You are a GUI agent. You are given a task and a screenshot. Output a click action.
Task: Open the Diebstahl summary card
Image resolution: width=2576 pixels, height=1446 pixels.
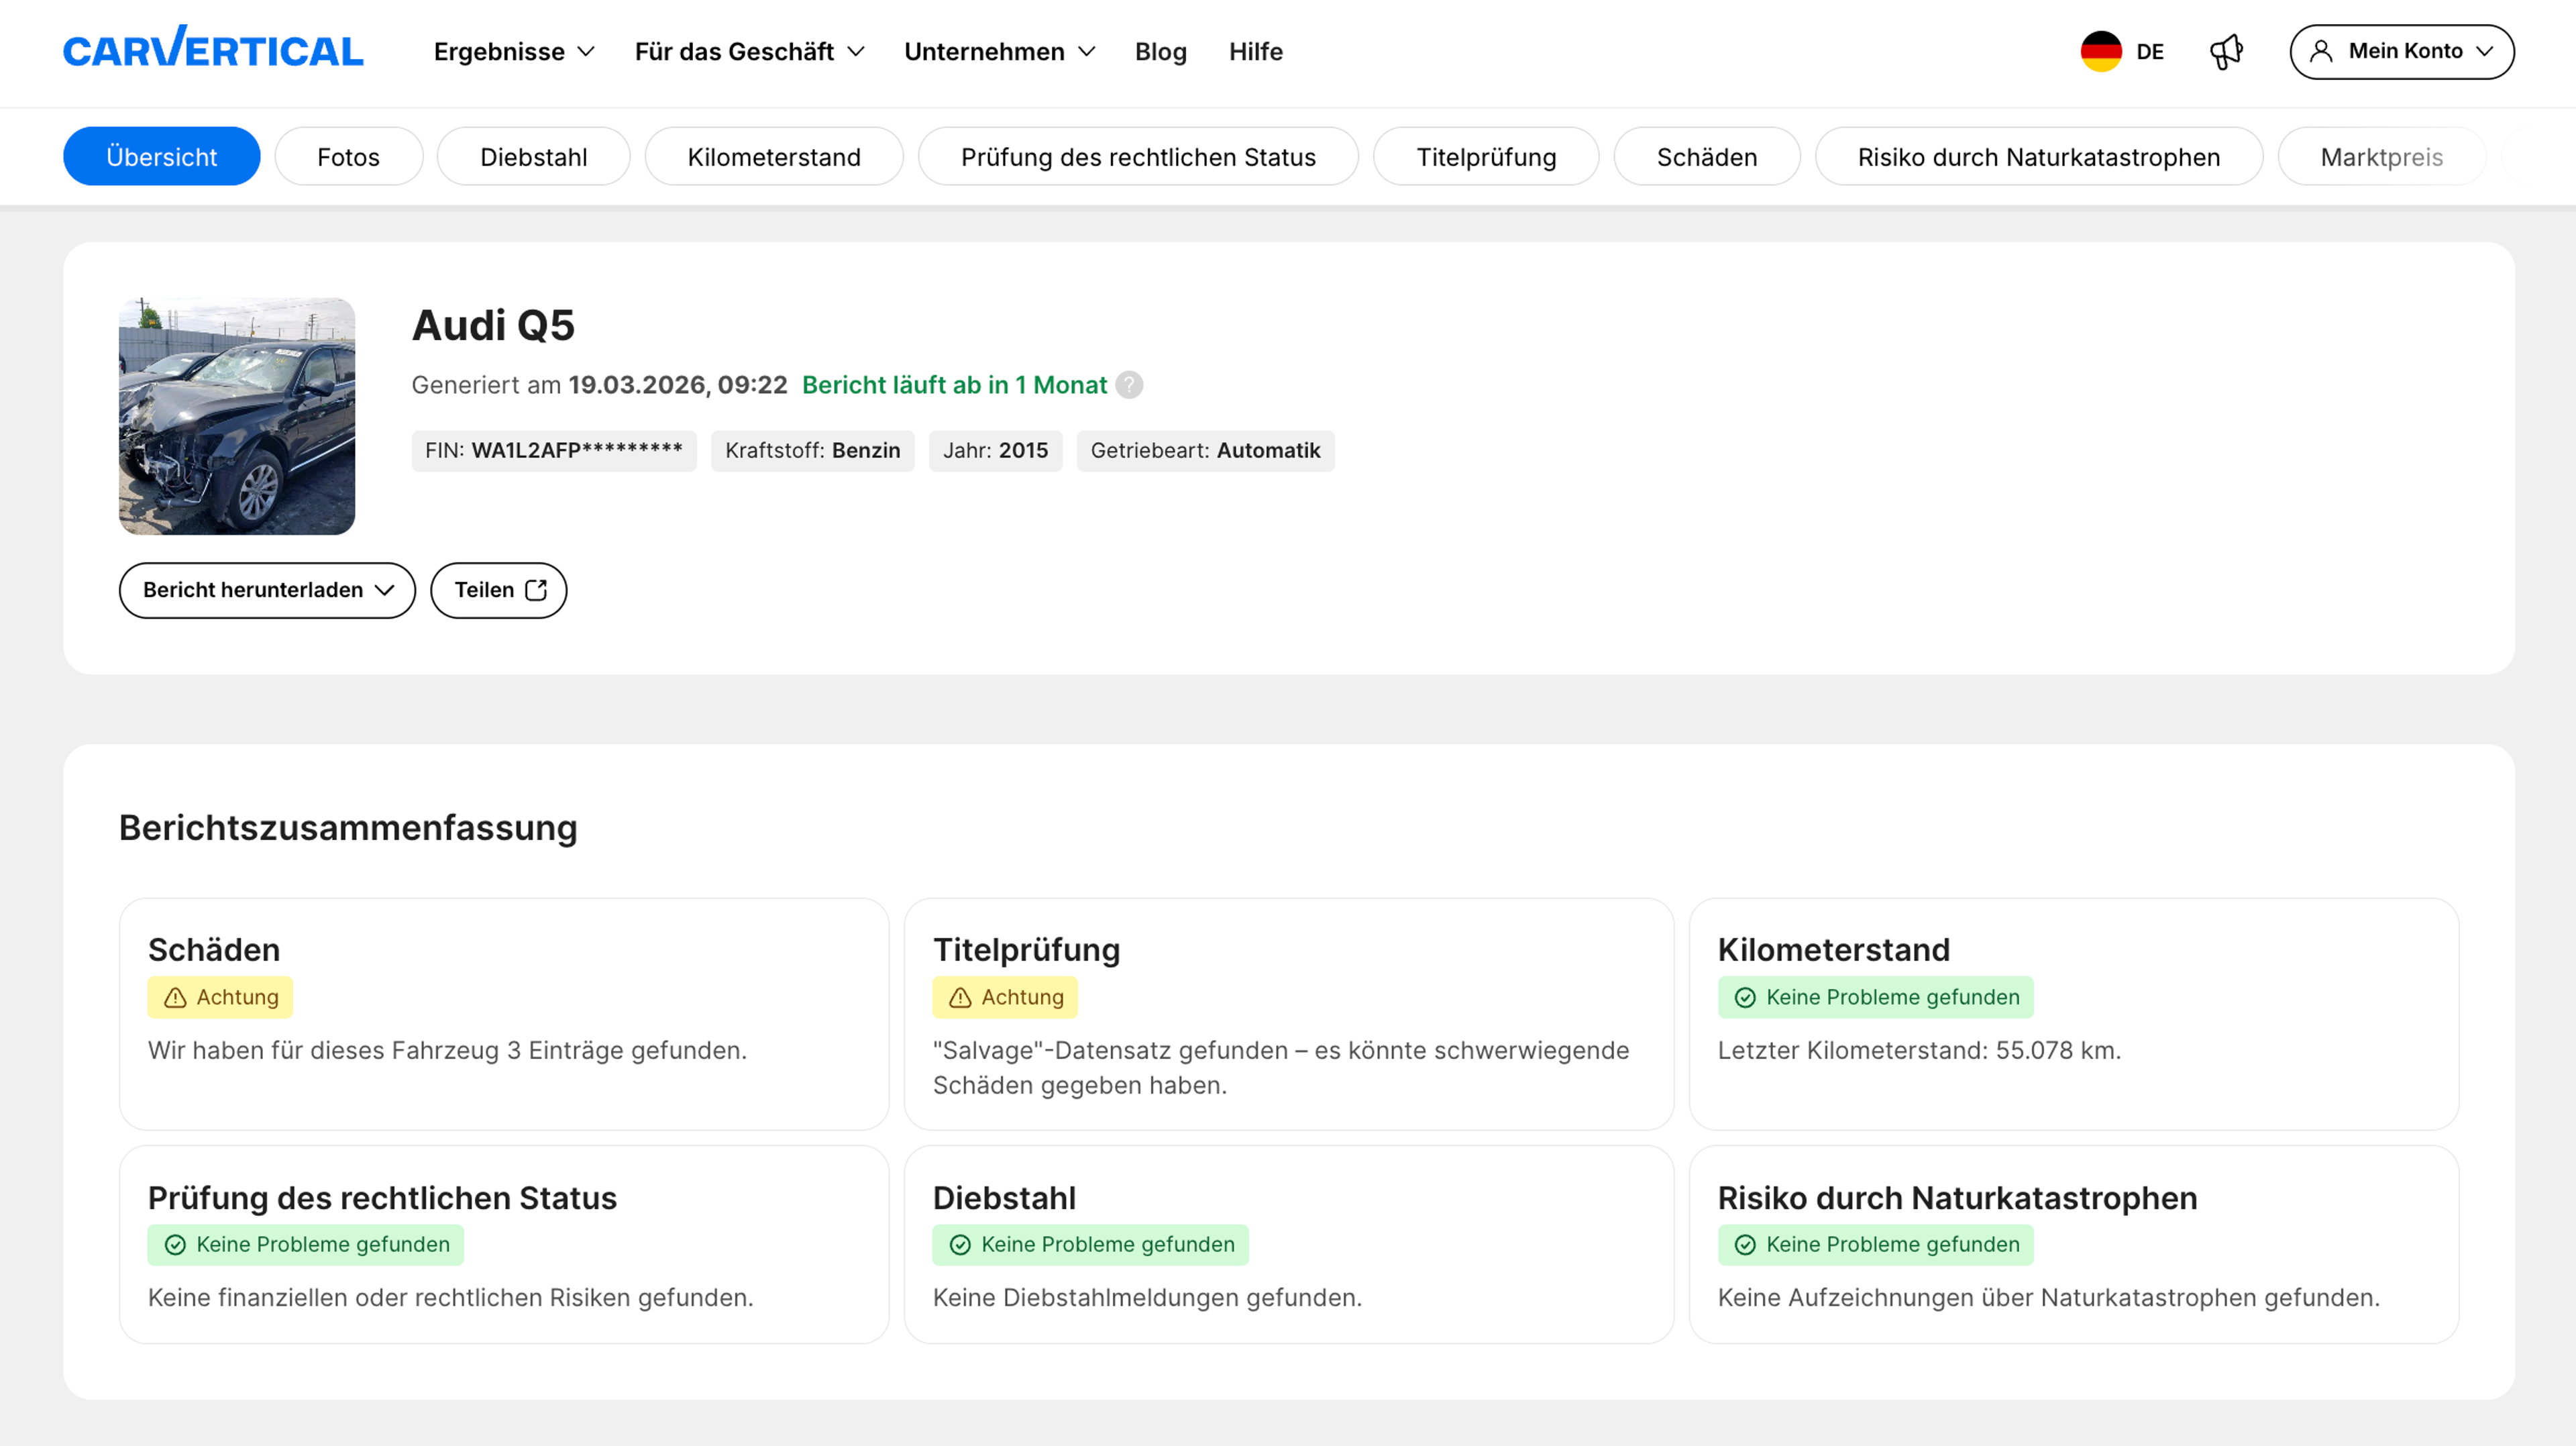tap(1288, 1244)
